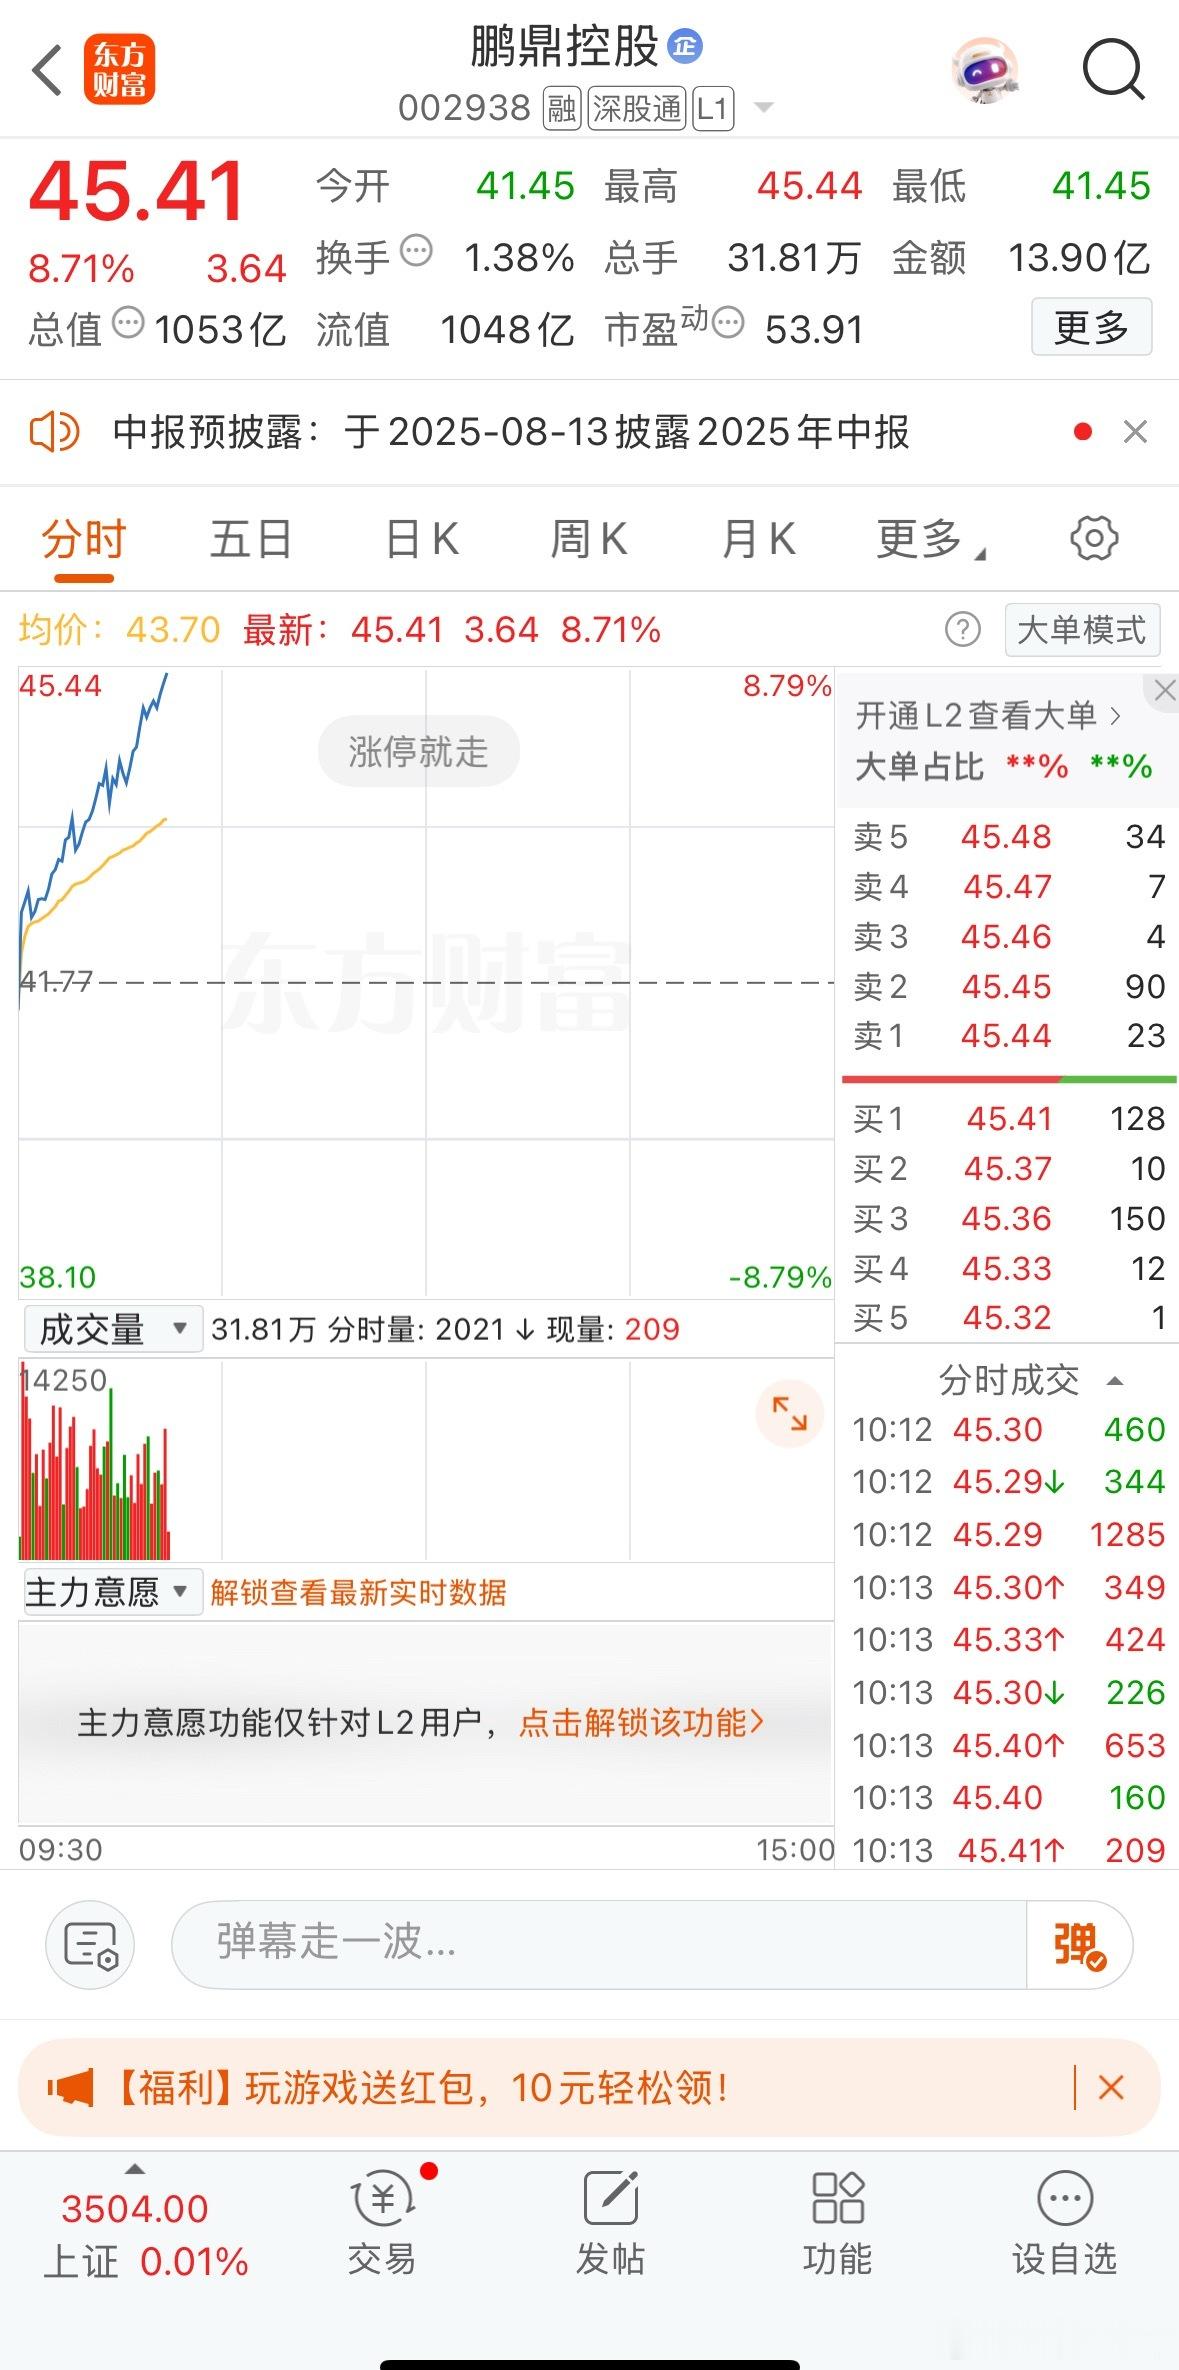
Task: Tap the intraday price chart area
Action: (x=426, y=982)
